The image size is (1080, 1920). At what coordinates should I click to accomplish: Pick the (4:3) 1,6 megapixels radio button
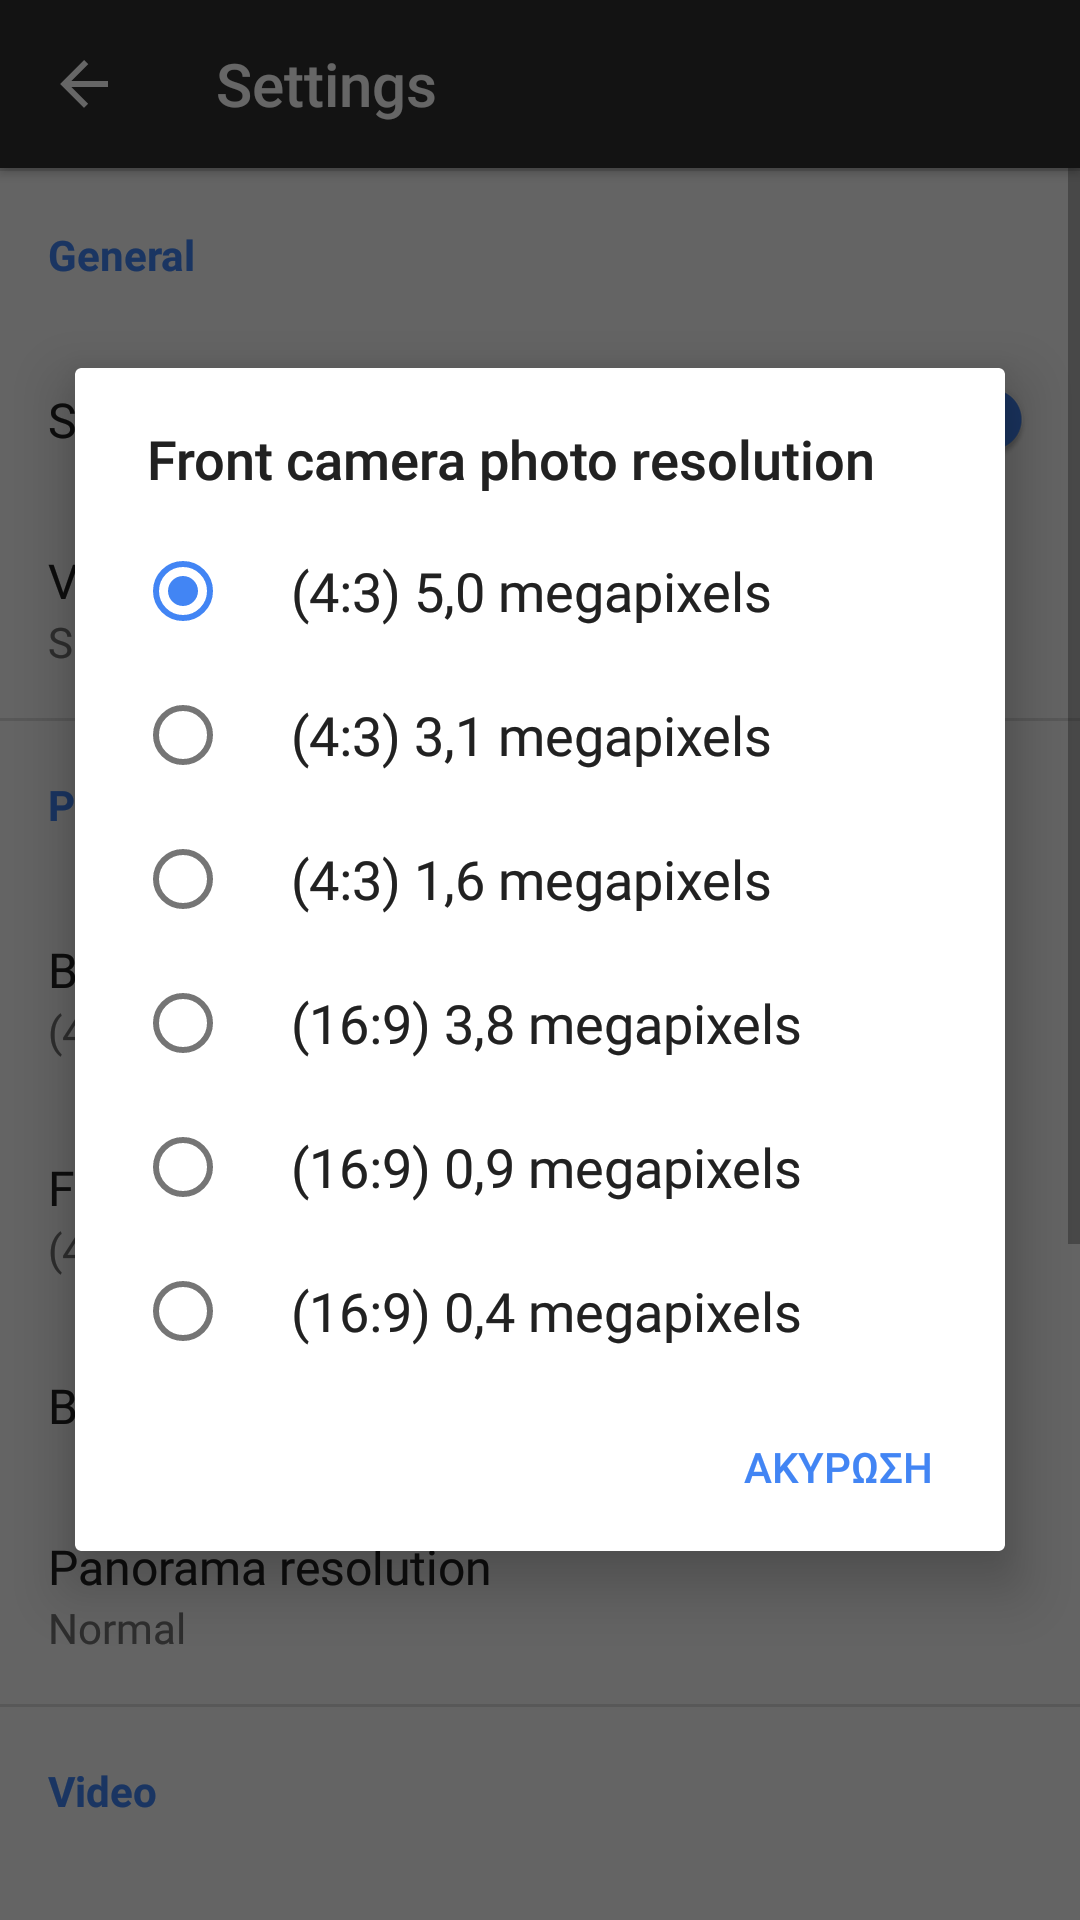[x=183, y=879]
